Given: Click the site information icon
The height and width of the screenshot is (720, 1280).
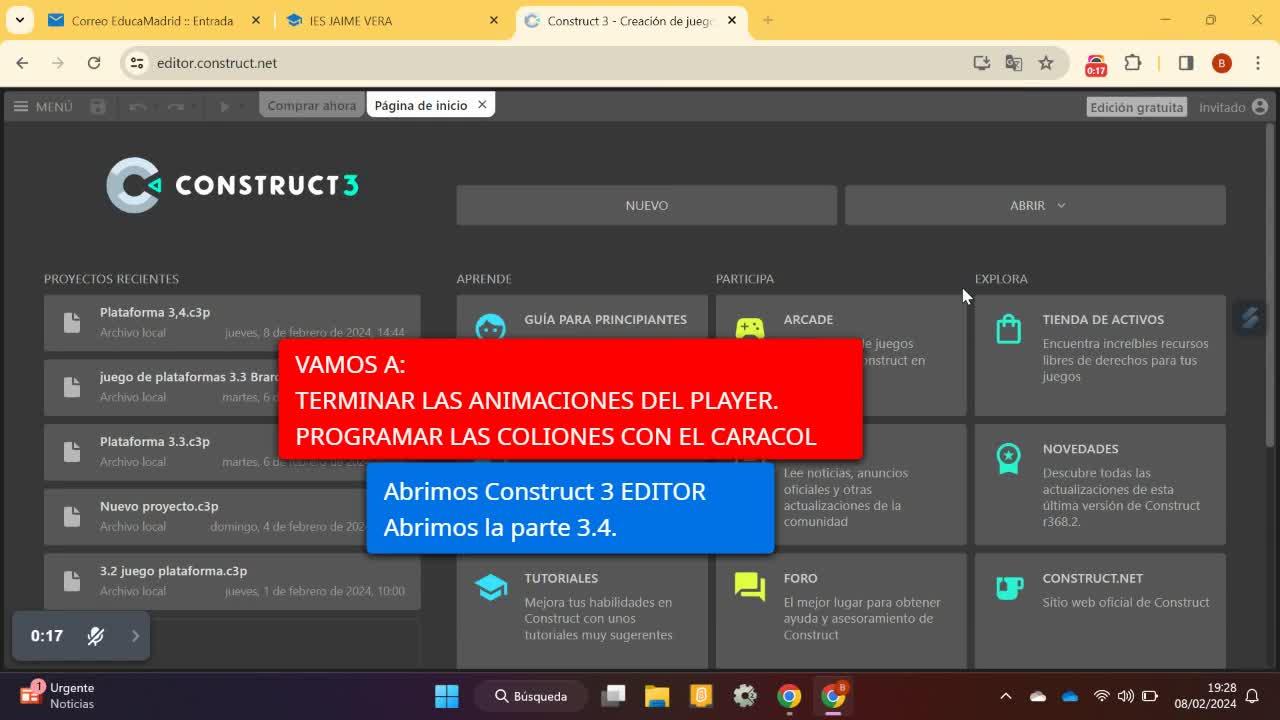Looking at the screenshot, I should pos(138,63).
